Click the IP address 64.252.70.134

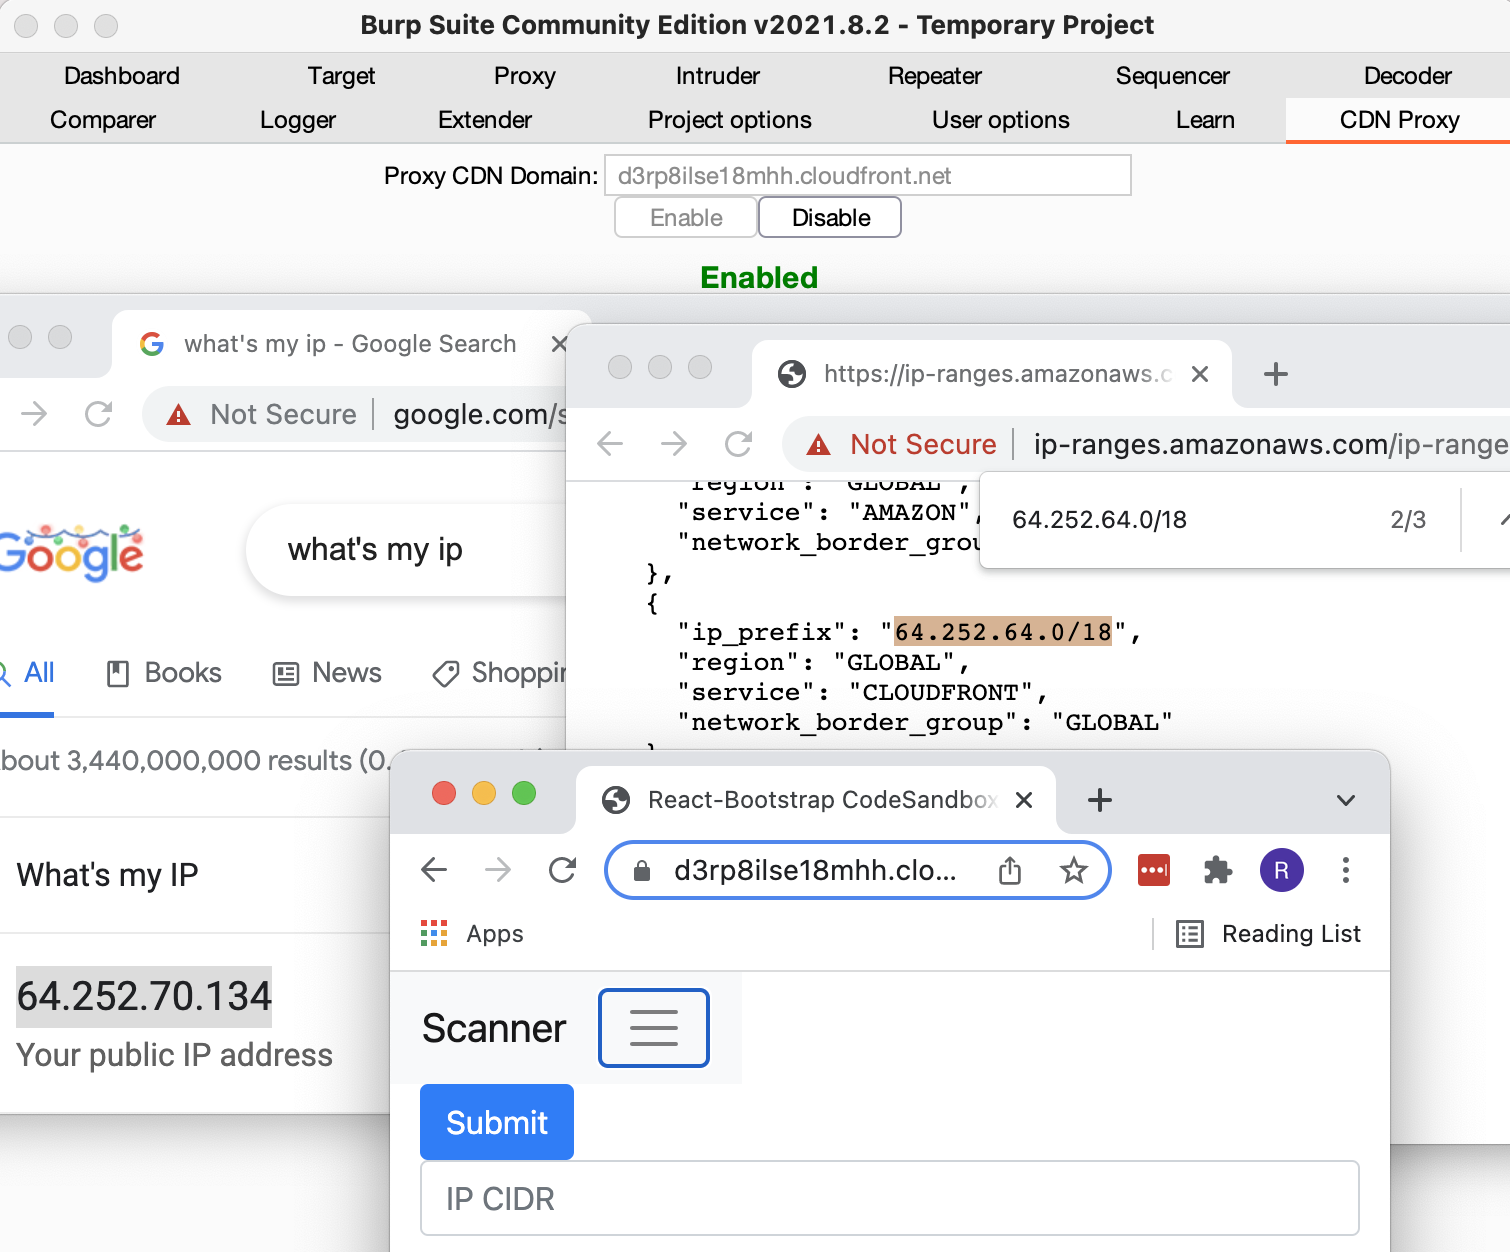click(x=144, y=996)
